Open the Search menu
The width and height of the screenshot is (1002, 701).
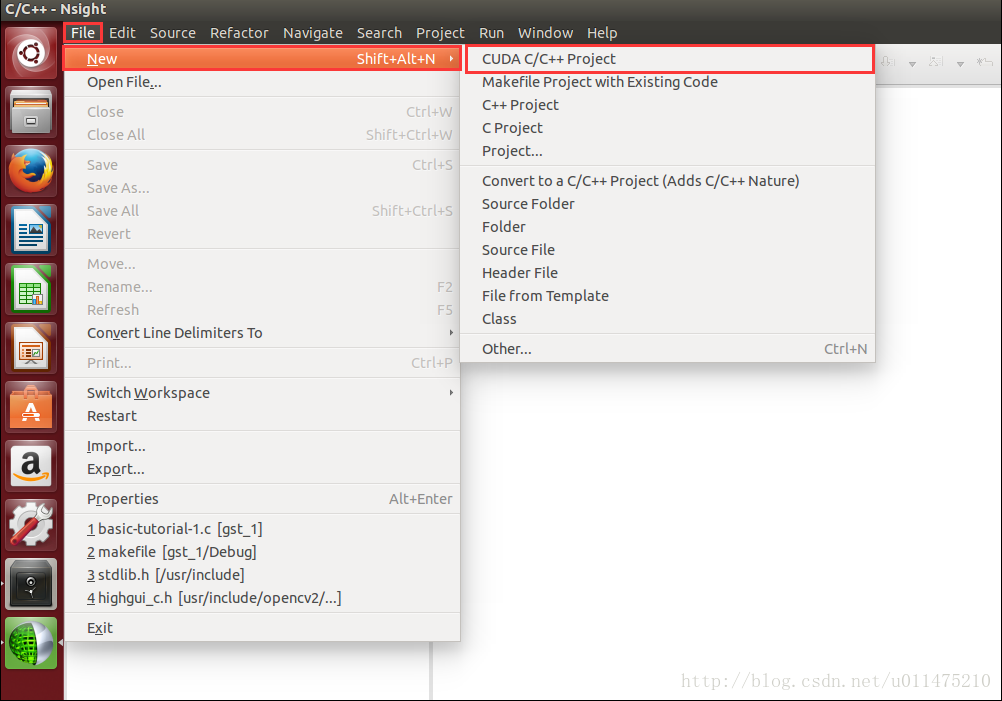tap(379, 33)
